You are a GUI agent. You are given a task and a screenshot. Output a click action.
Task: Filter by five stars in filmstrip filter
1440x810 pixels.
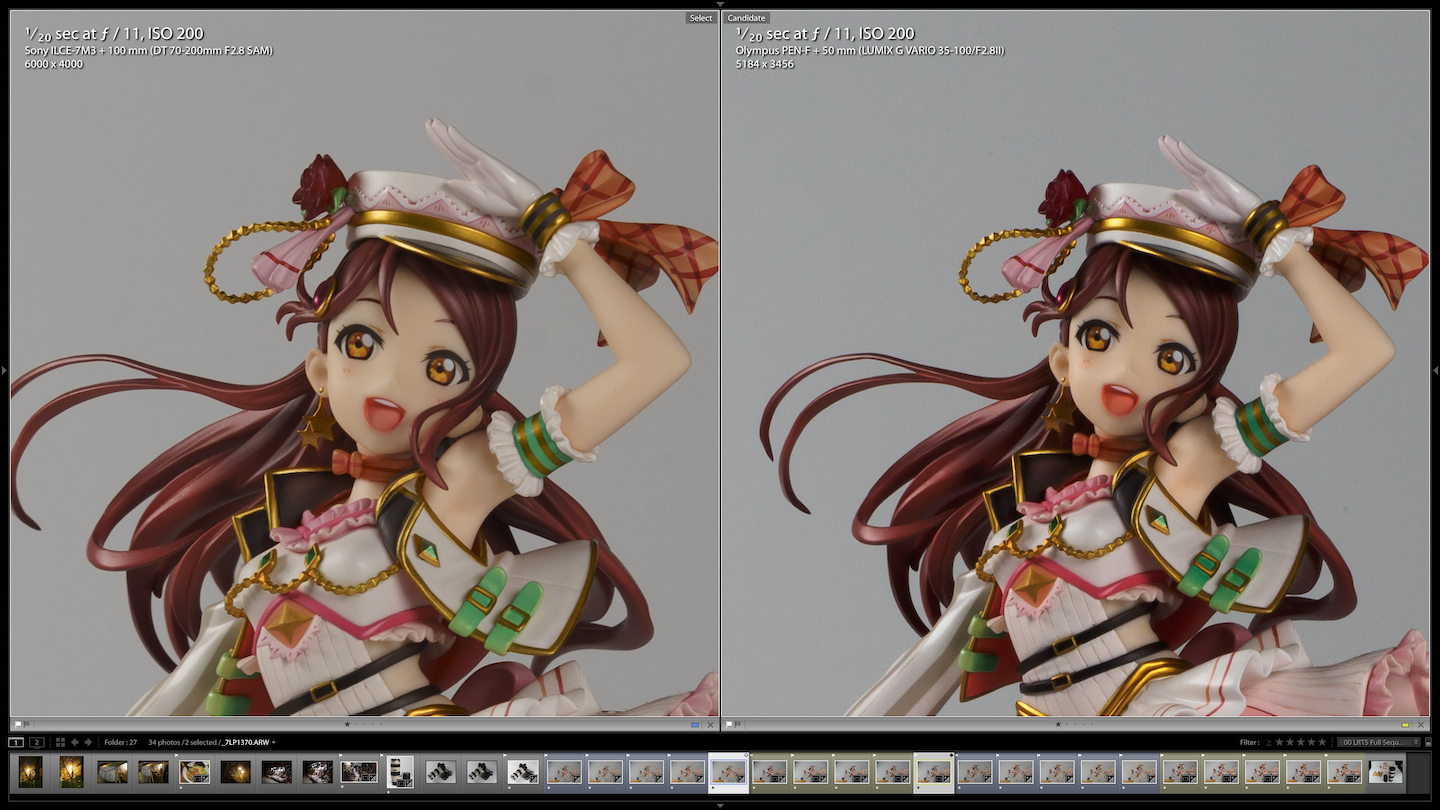[1322, 742]
